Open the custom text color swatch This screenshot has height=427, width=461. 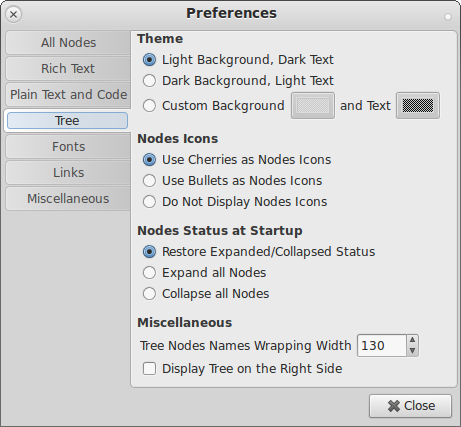tap(418, 106)
